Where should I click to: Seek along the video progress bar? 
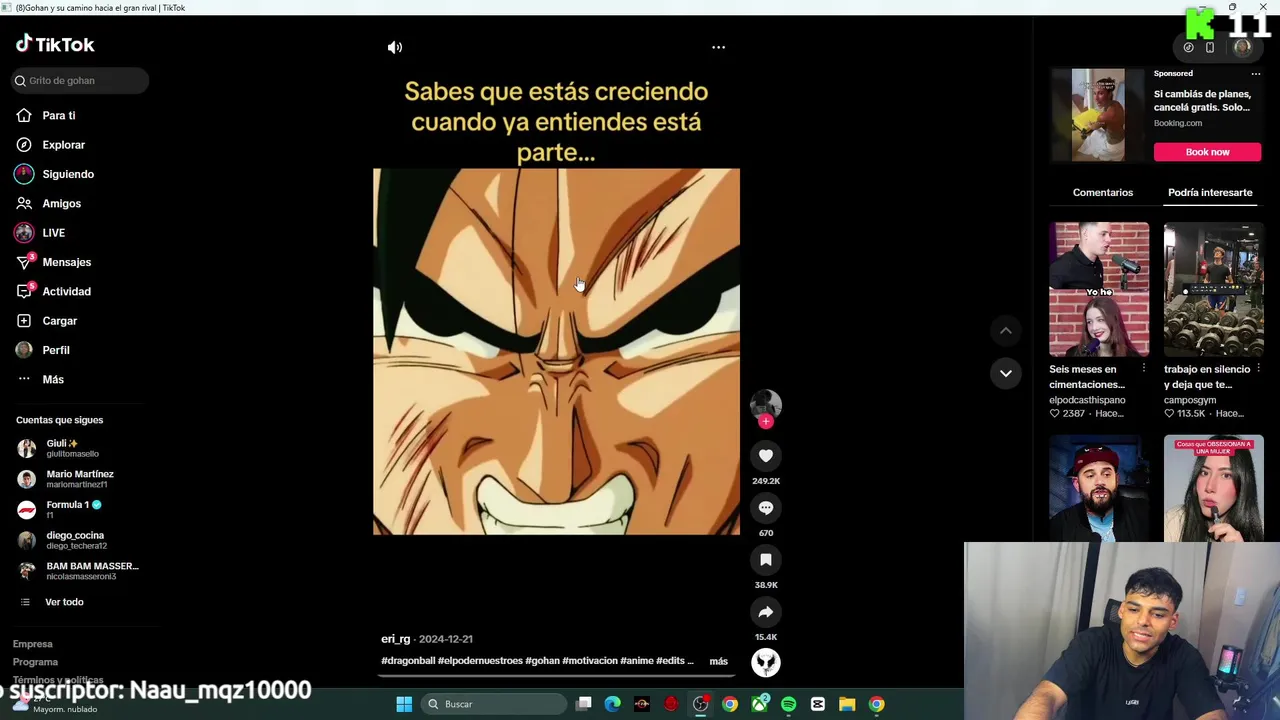557,676
